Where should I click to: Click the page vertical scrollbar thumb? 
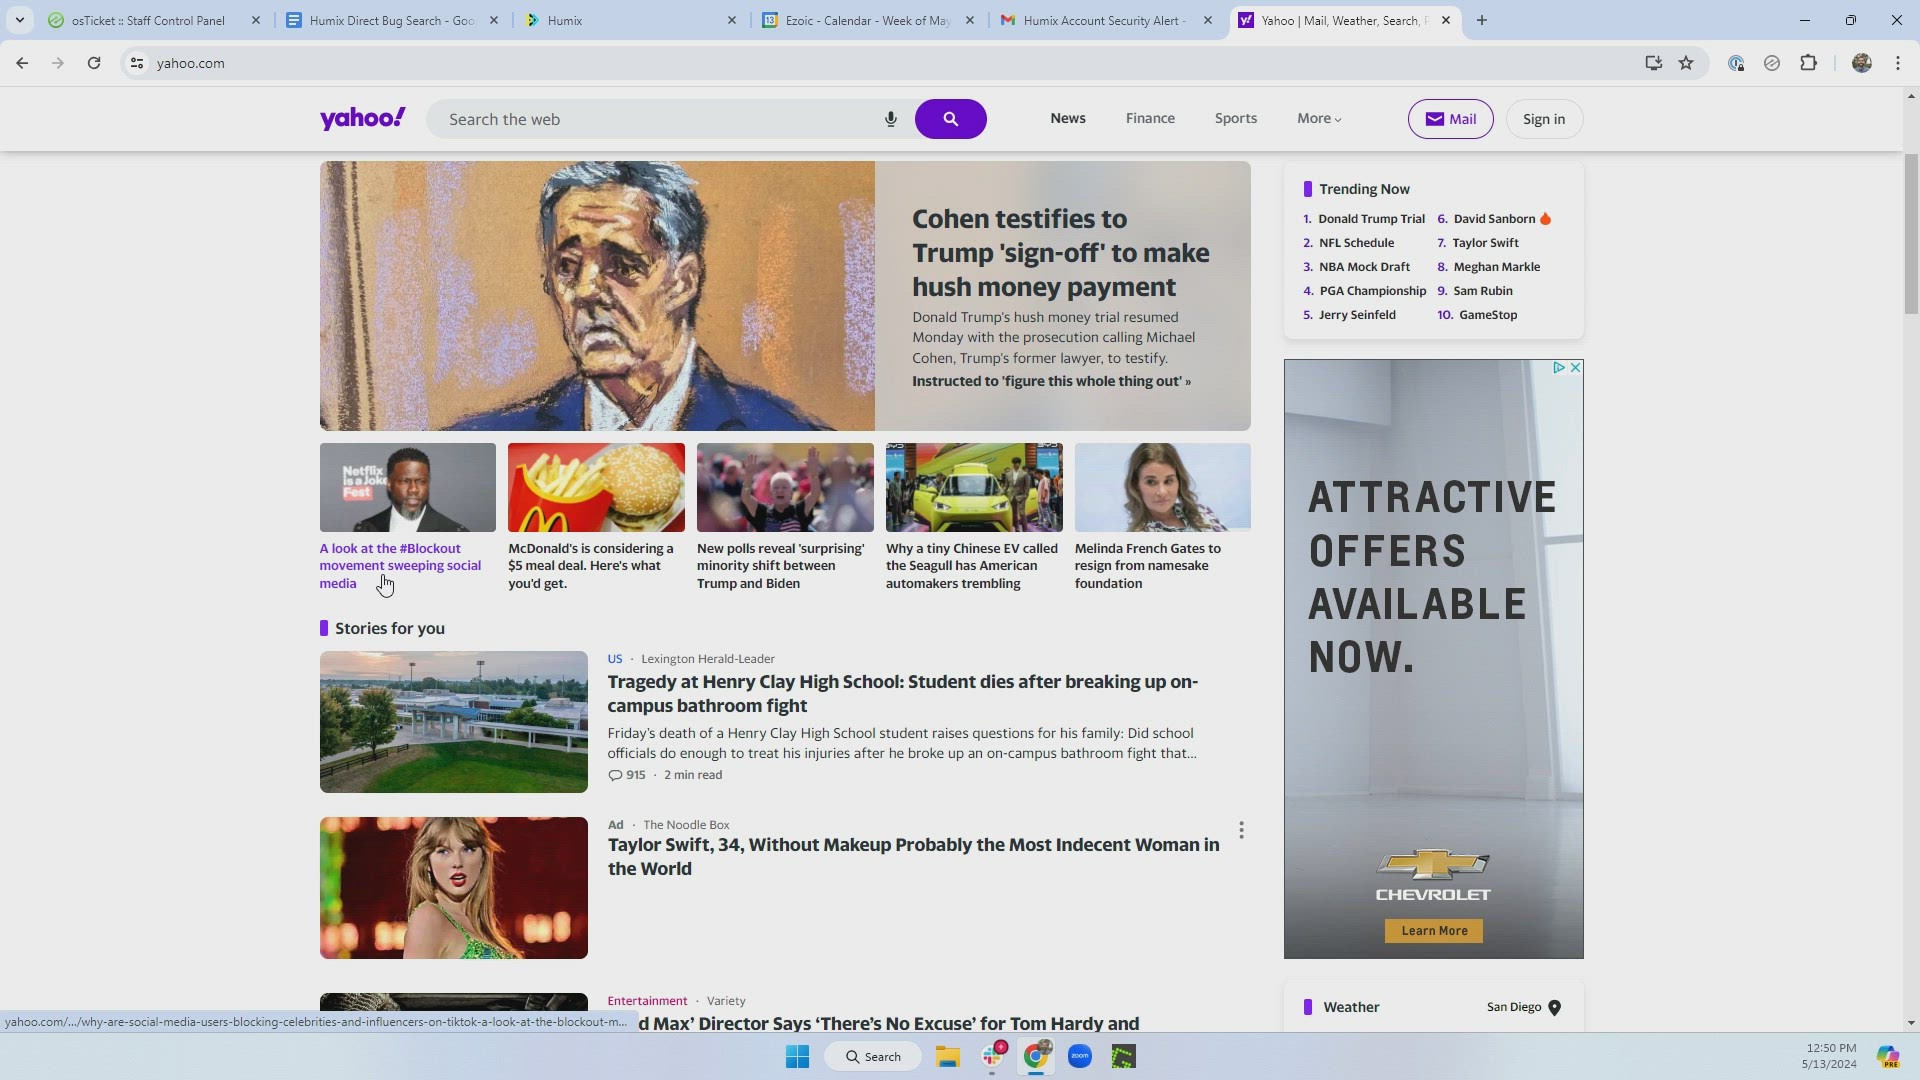tap(1910, 234)
